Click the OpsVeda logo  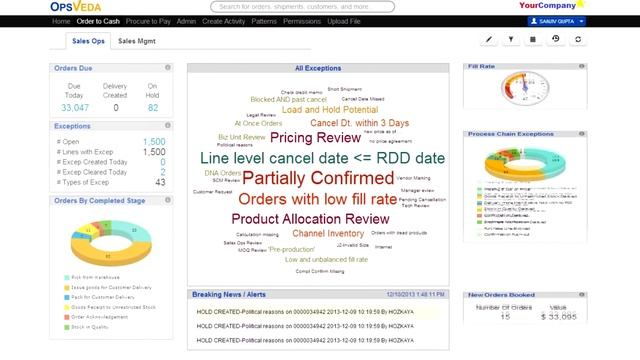(76, 7)
